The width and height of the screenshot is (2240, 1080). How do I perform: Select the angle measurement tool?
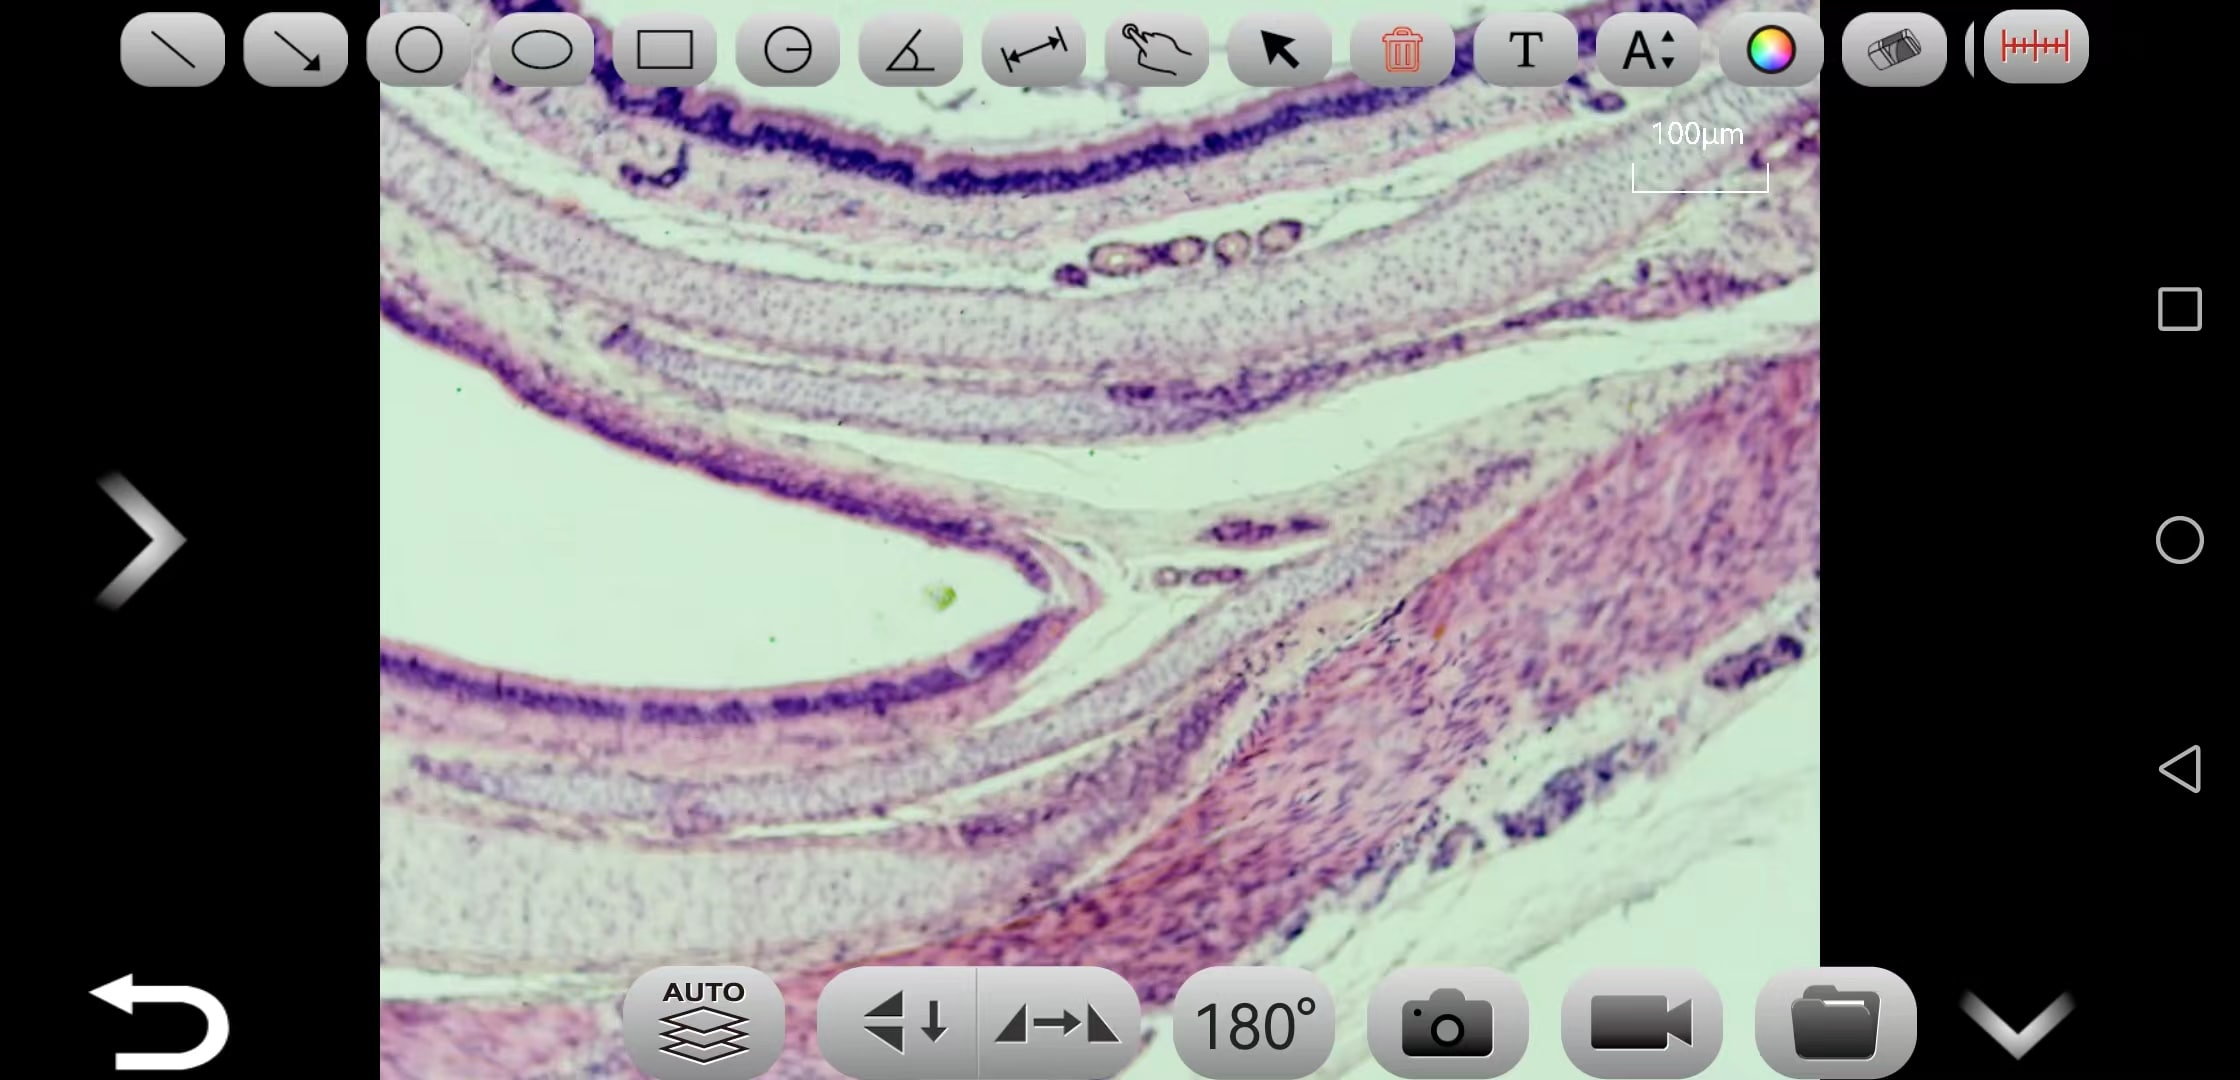(911, 49)
